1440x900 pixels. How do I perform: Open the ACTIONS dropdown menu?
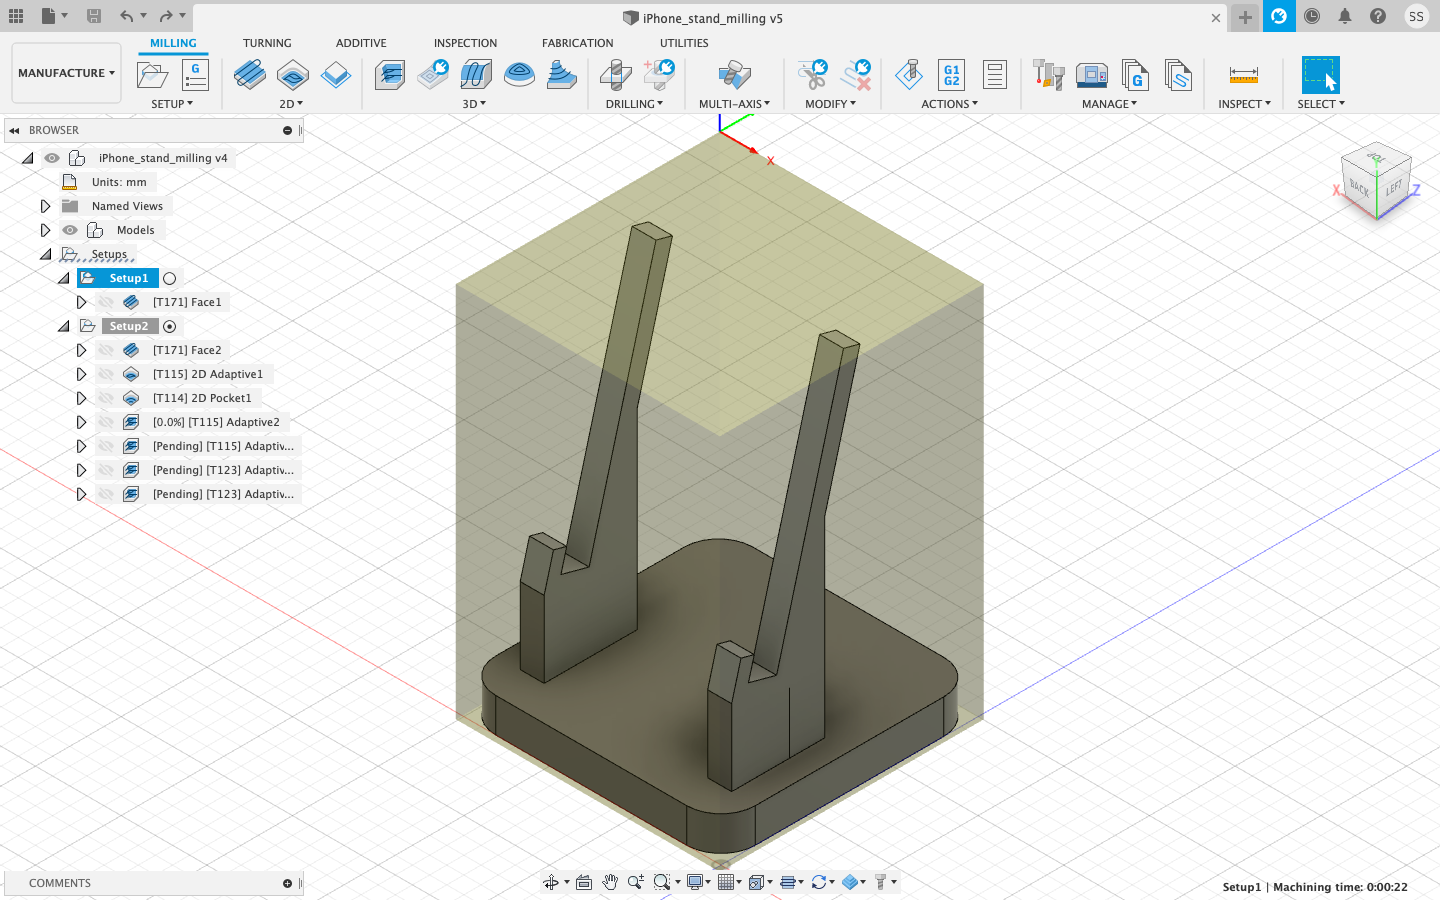(x=950, y=104)
